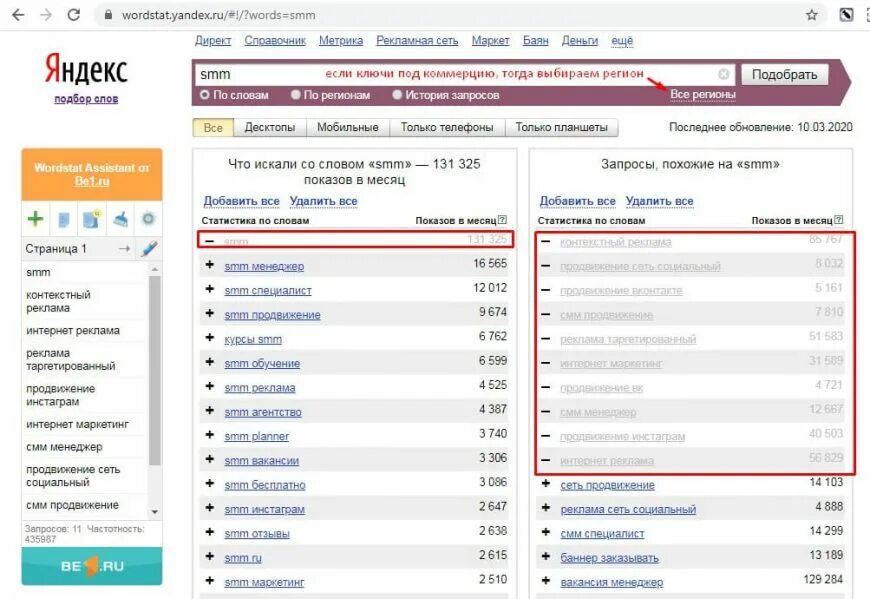Select the История запросов radio button
This screenshot has height=599, width=870.
[x=397, y=95]
